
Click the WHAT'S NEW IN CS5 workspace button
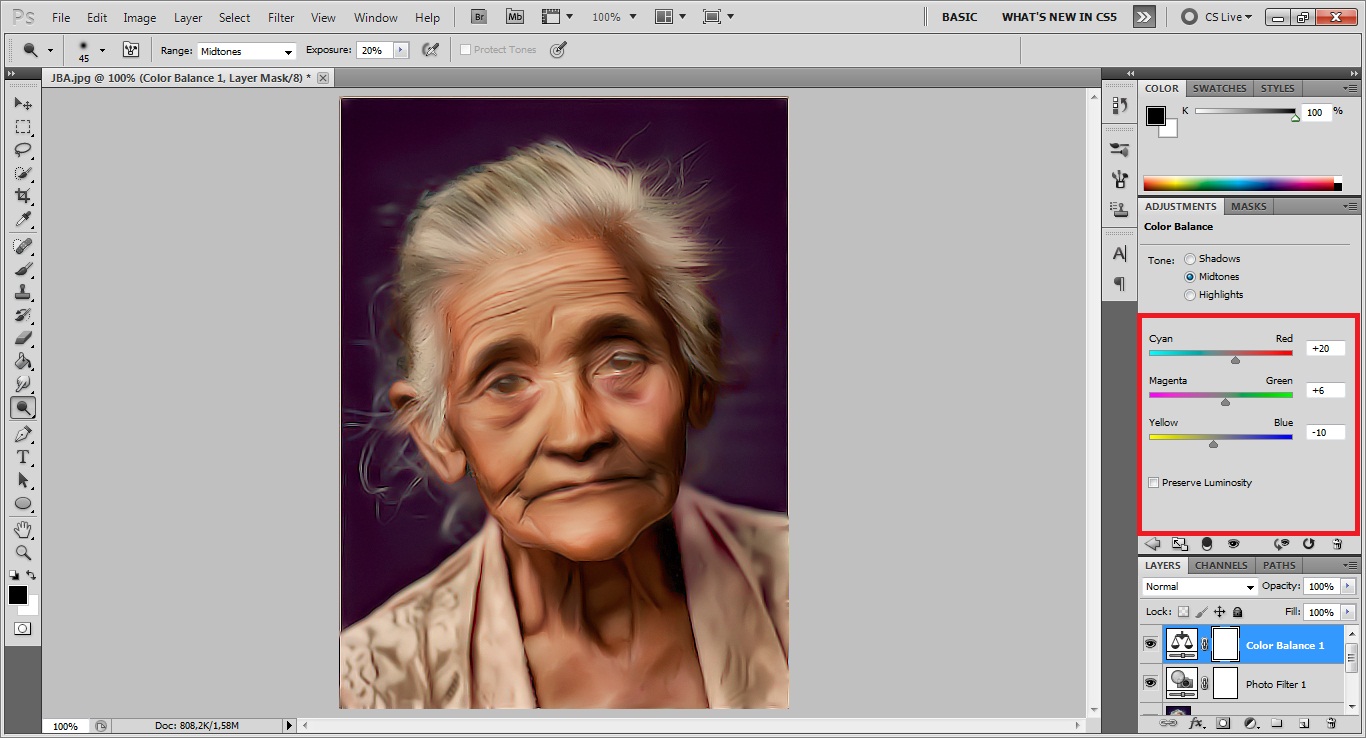pyautogui.click(x=1058, y=17)
